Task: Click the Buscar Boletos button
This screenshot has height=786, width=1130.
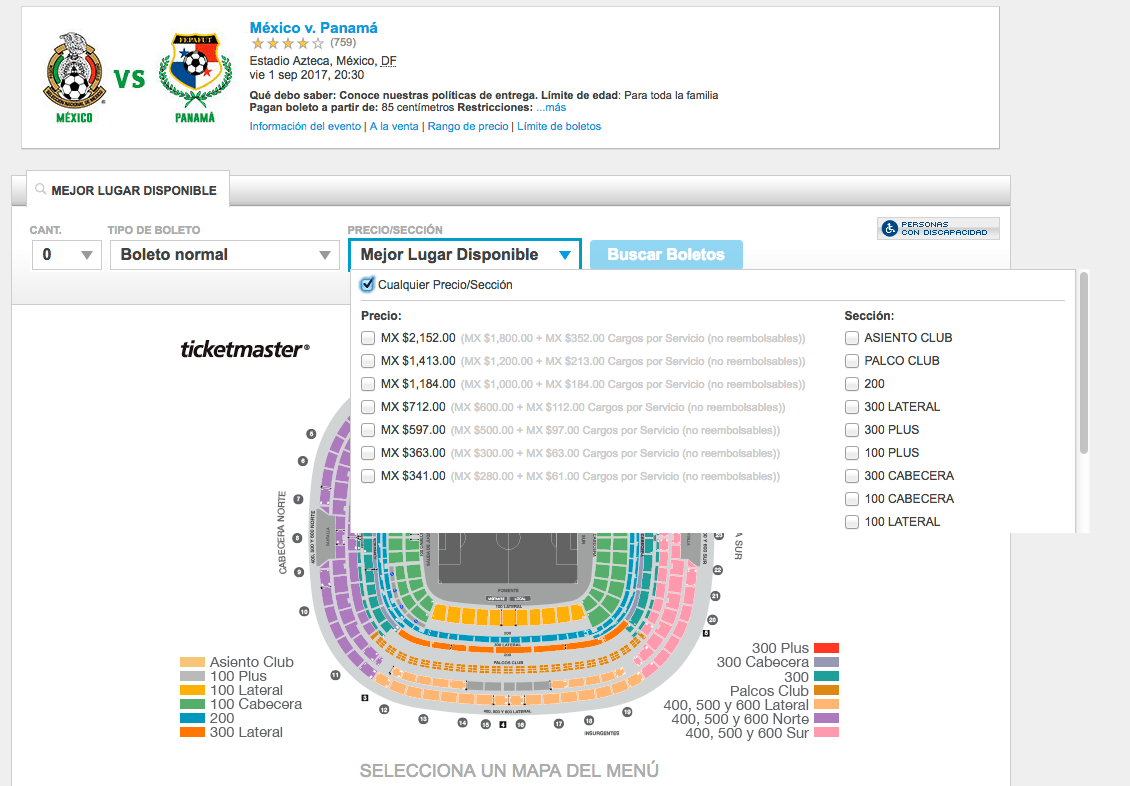Action: (666, 255)
